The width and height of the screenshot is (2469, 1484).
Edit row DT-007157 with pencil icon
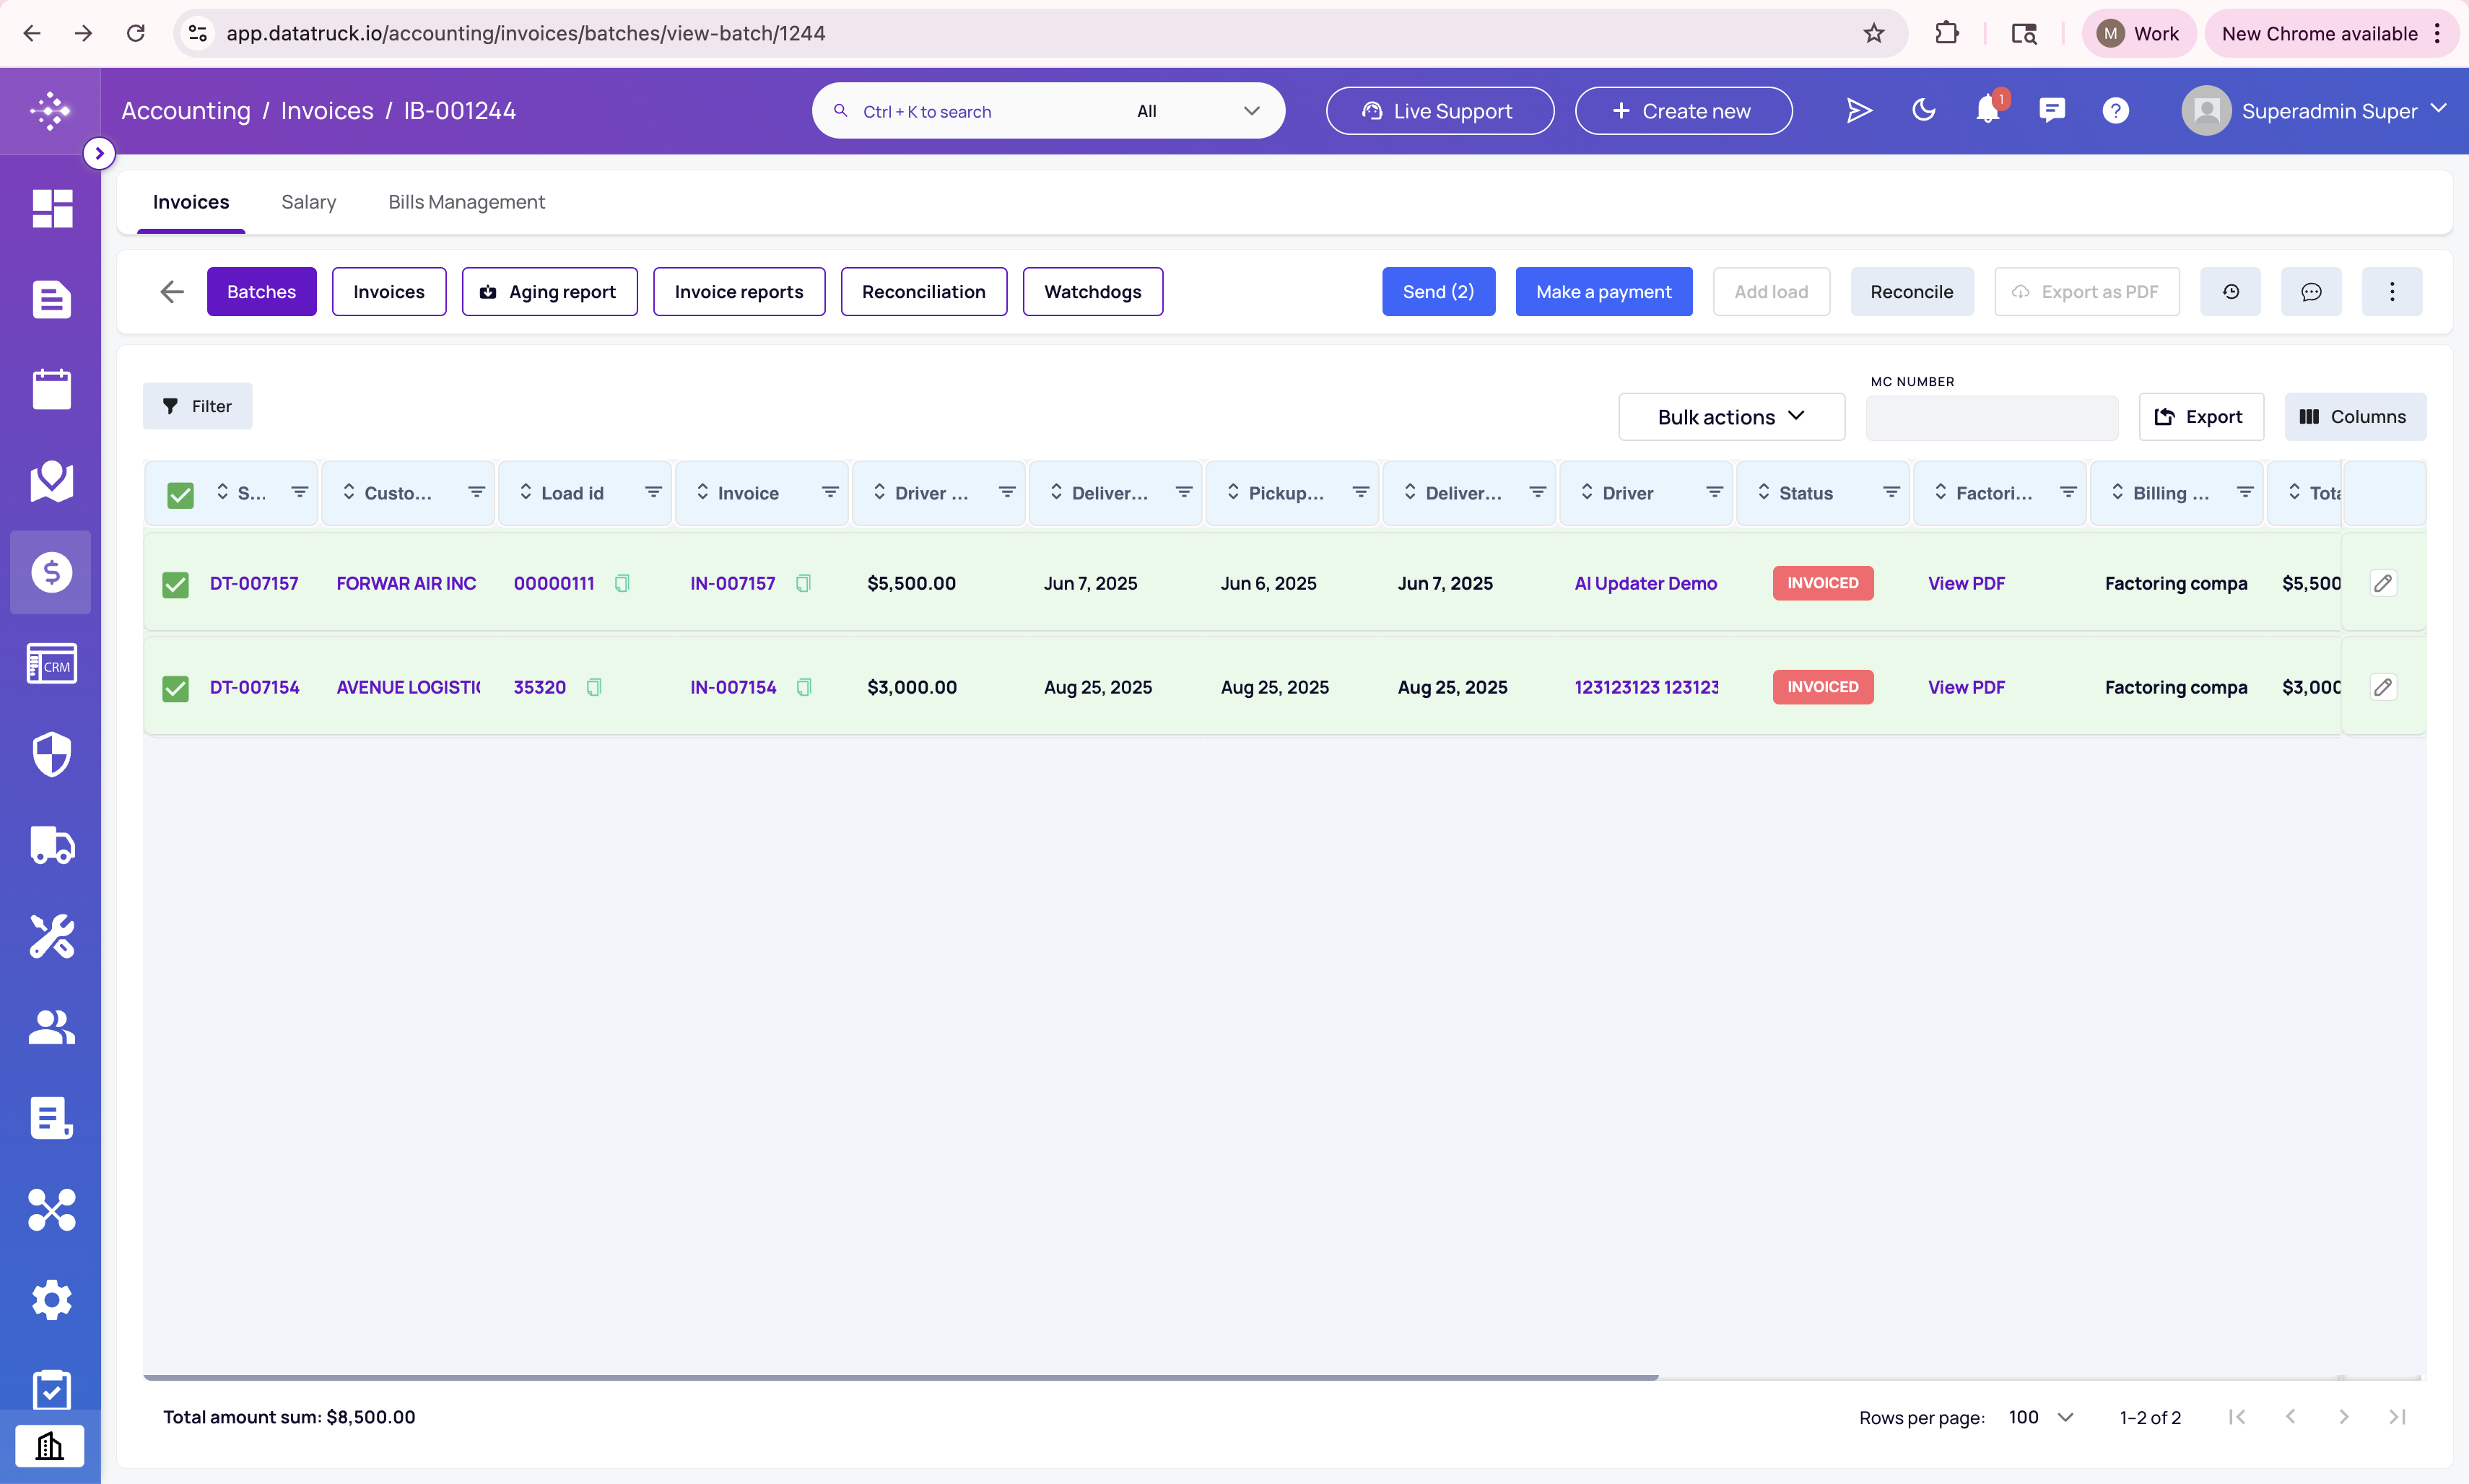pyautogui.click(x=2383, y=583)
